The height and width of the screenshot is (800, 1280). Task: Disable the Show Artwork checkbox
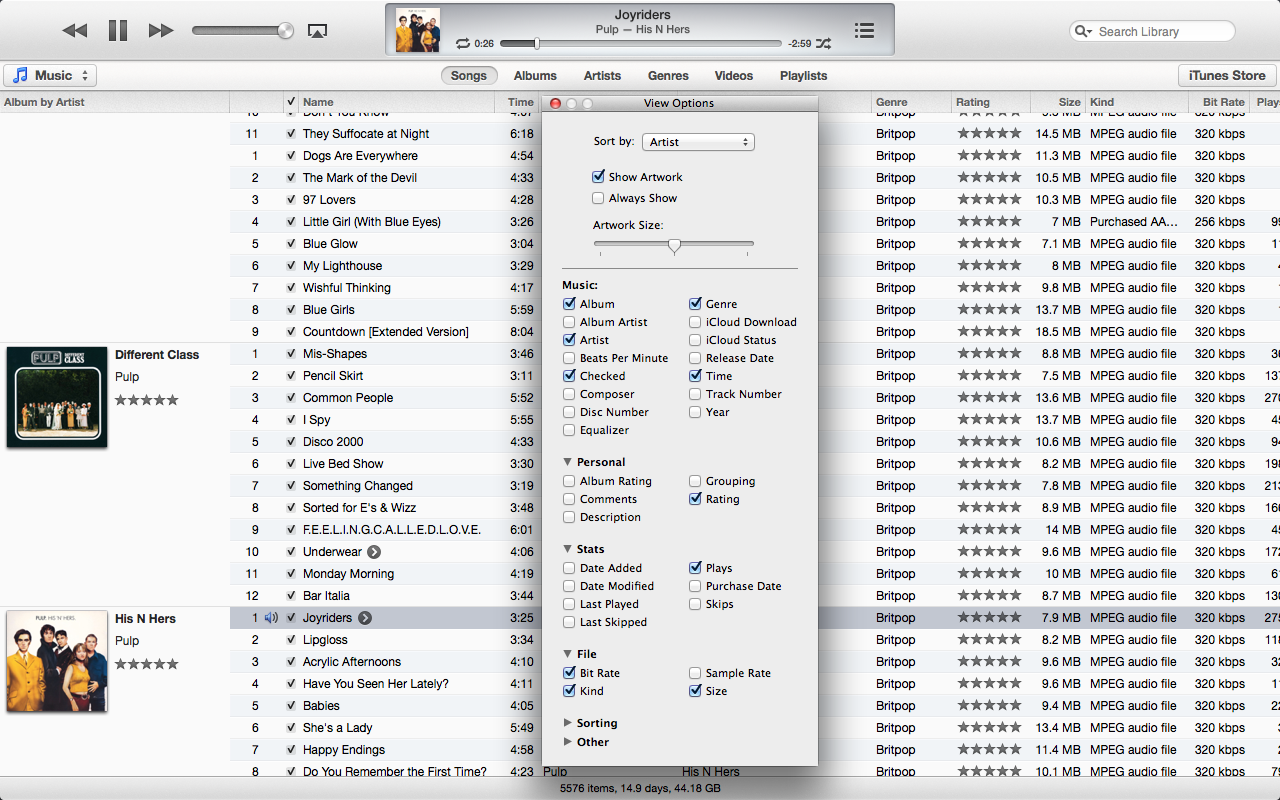tap(598, 177)
